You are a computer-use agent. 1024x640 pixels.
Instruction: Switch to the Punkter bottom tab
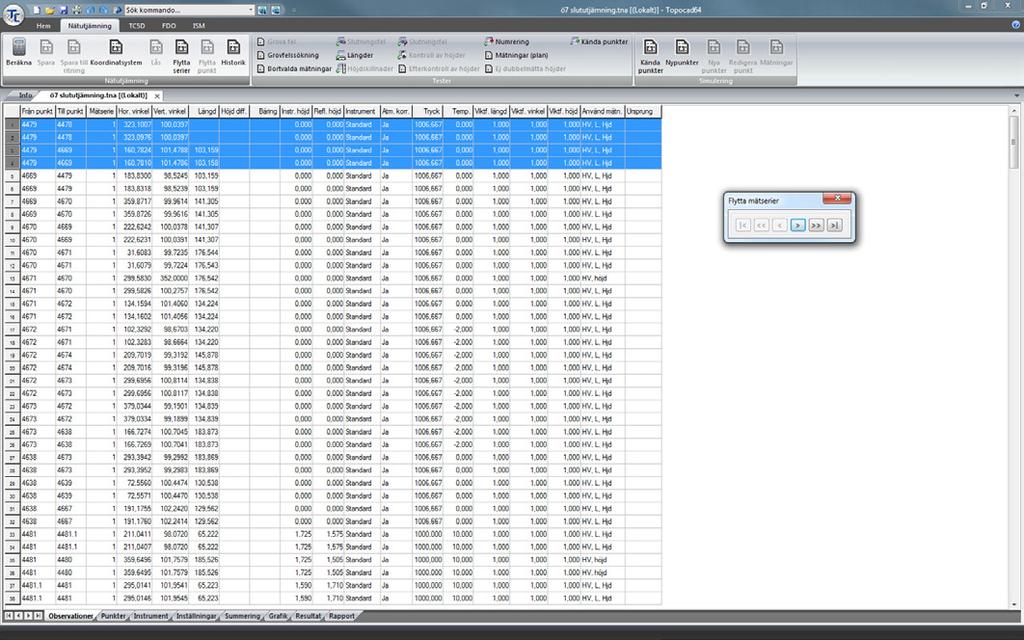click(x=114, y=616)
